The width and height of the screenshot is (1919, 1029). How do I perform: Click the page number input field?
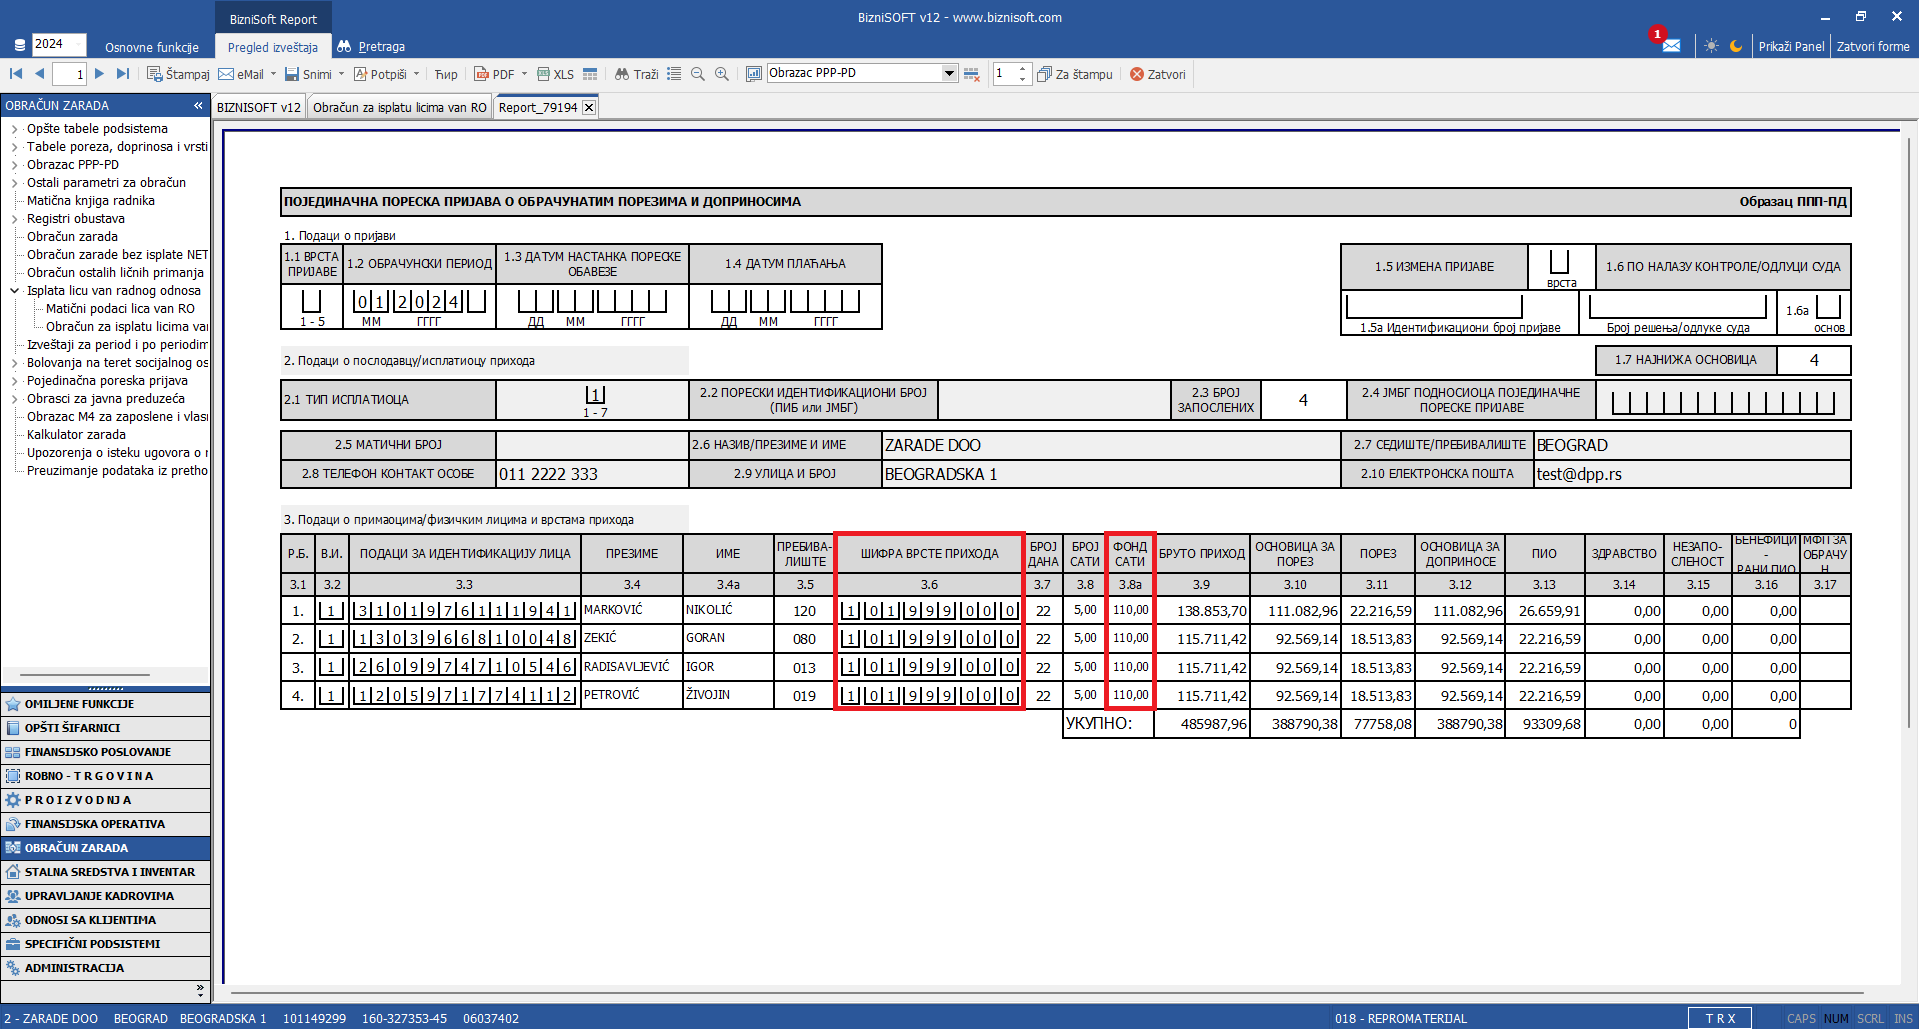[x=69, y=74]
